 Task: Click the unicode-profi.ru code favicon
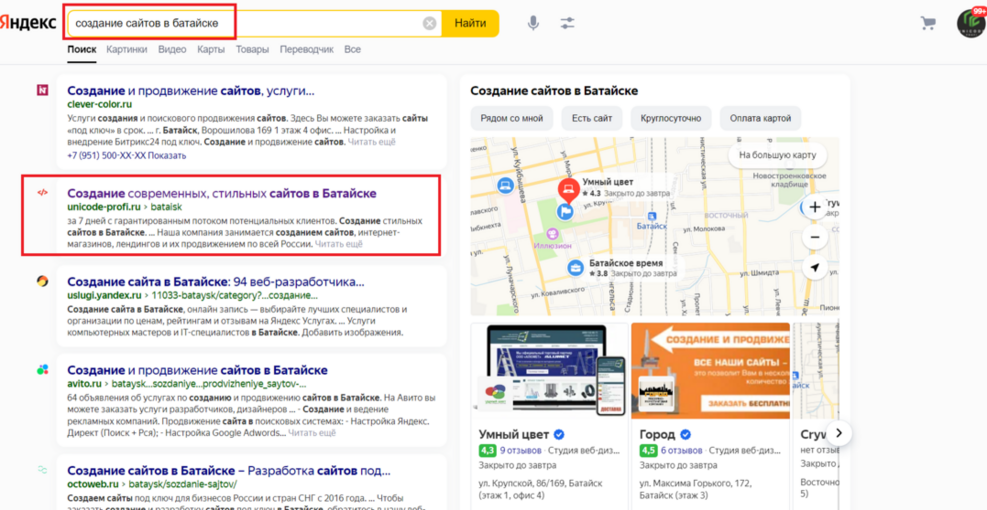point(42,193)
